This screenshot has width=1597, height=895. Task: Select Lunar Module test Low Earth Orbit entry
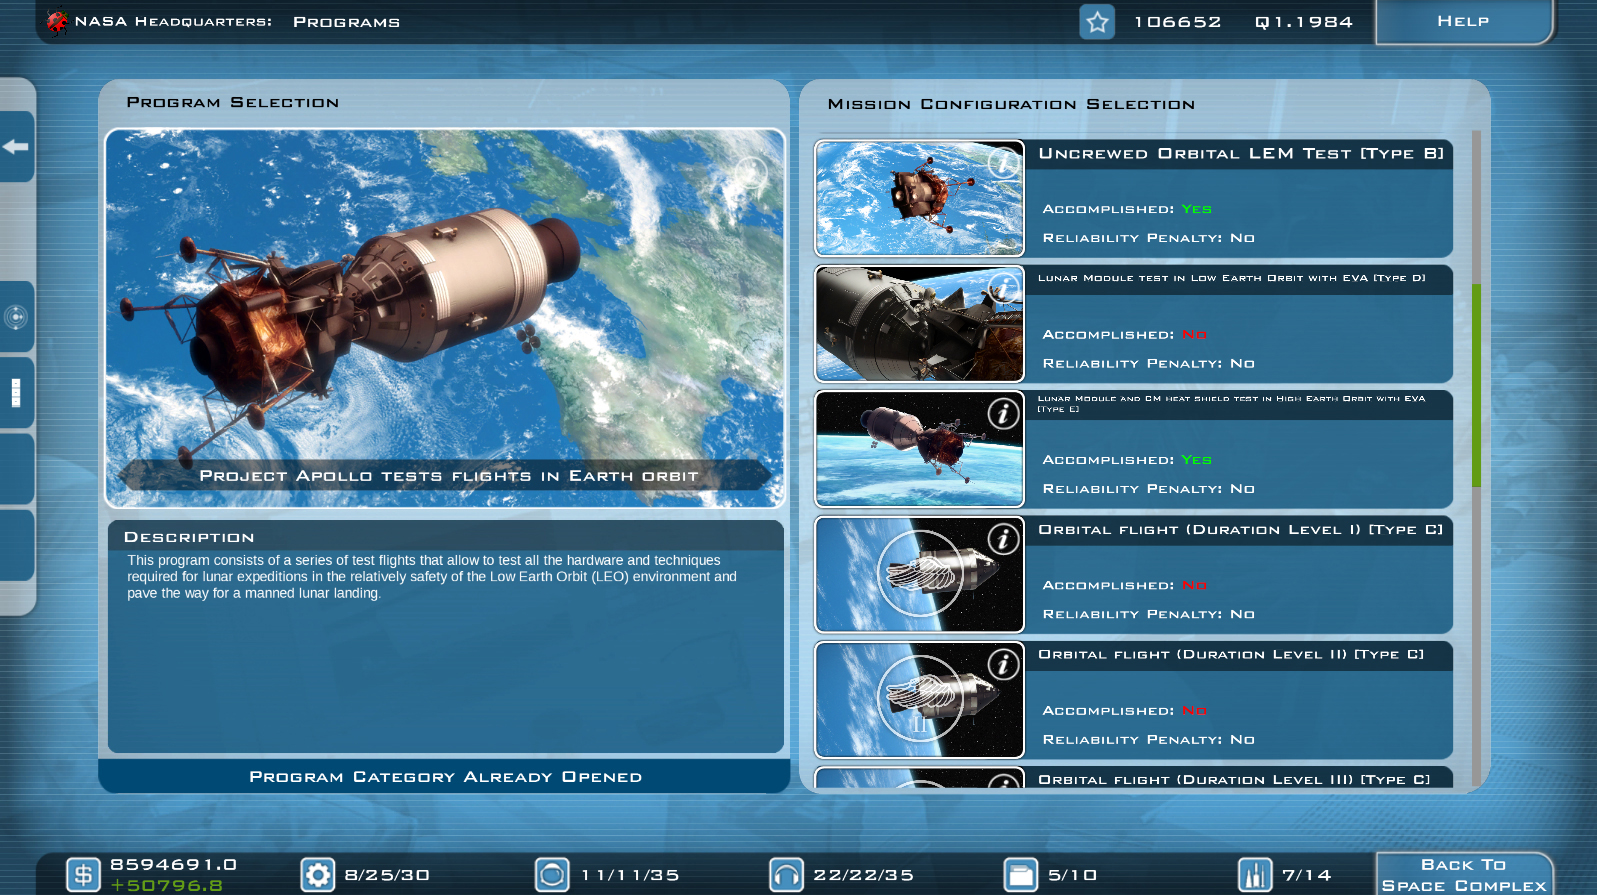[x=1238, y=324]
